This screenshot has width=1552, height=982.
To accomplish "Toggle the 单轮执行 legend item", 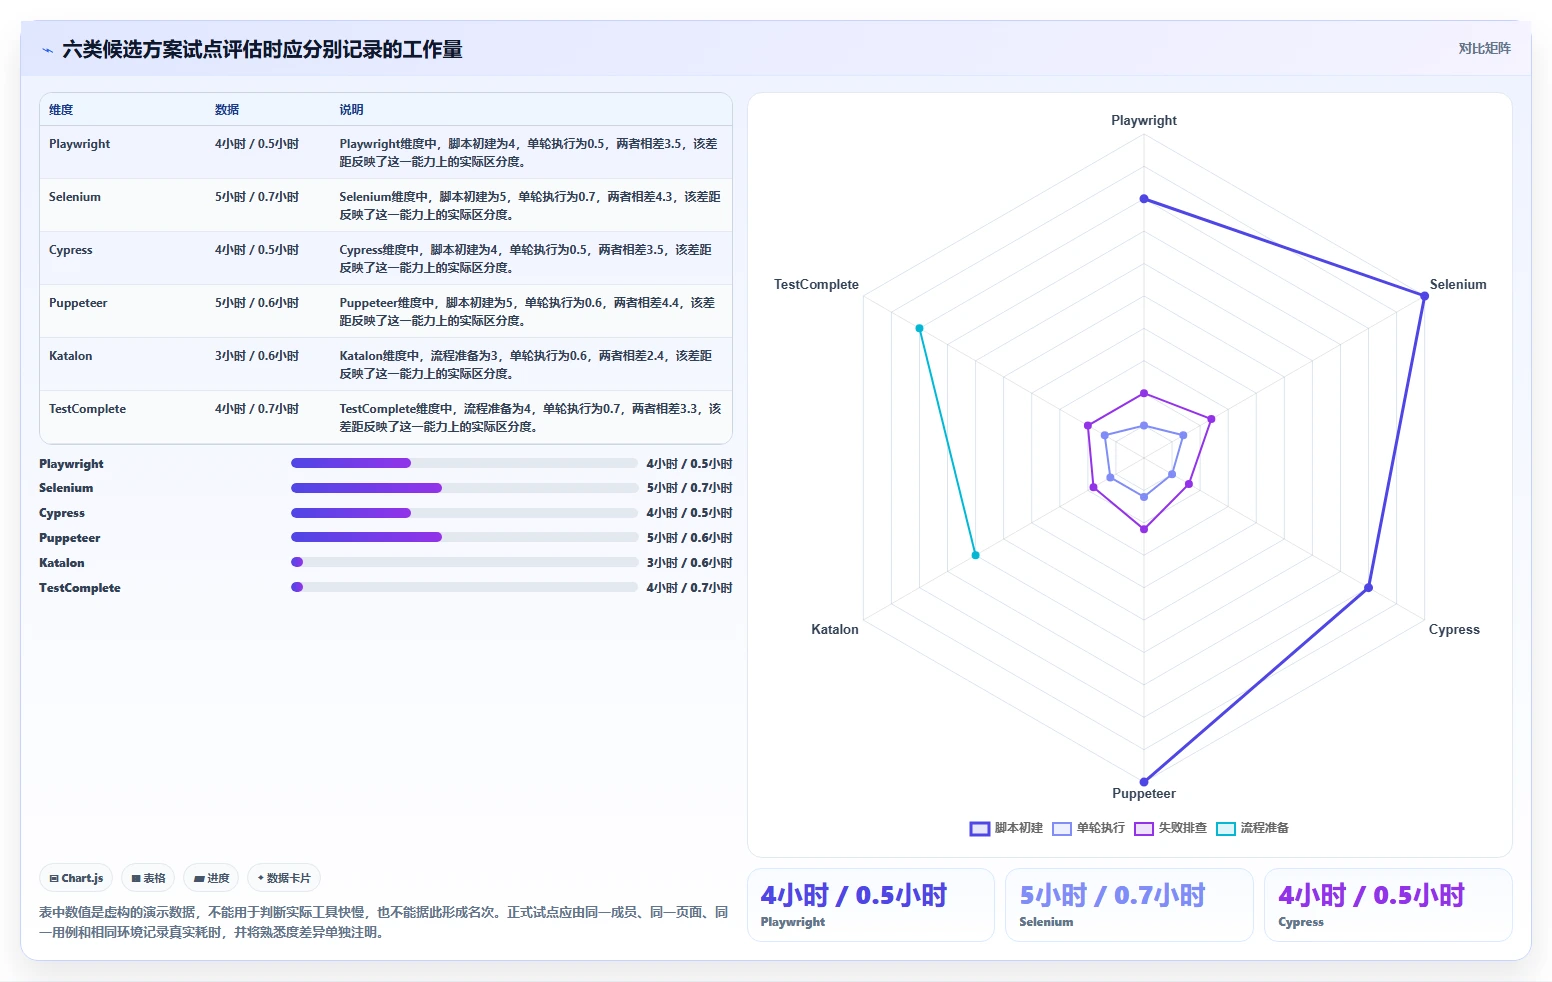I will click(1088, 828).
